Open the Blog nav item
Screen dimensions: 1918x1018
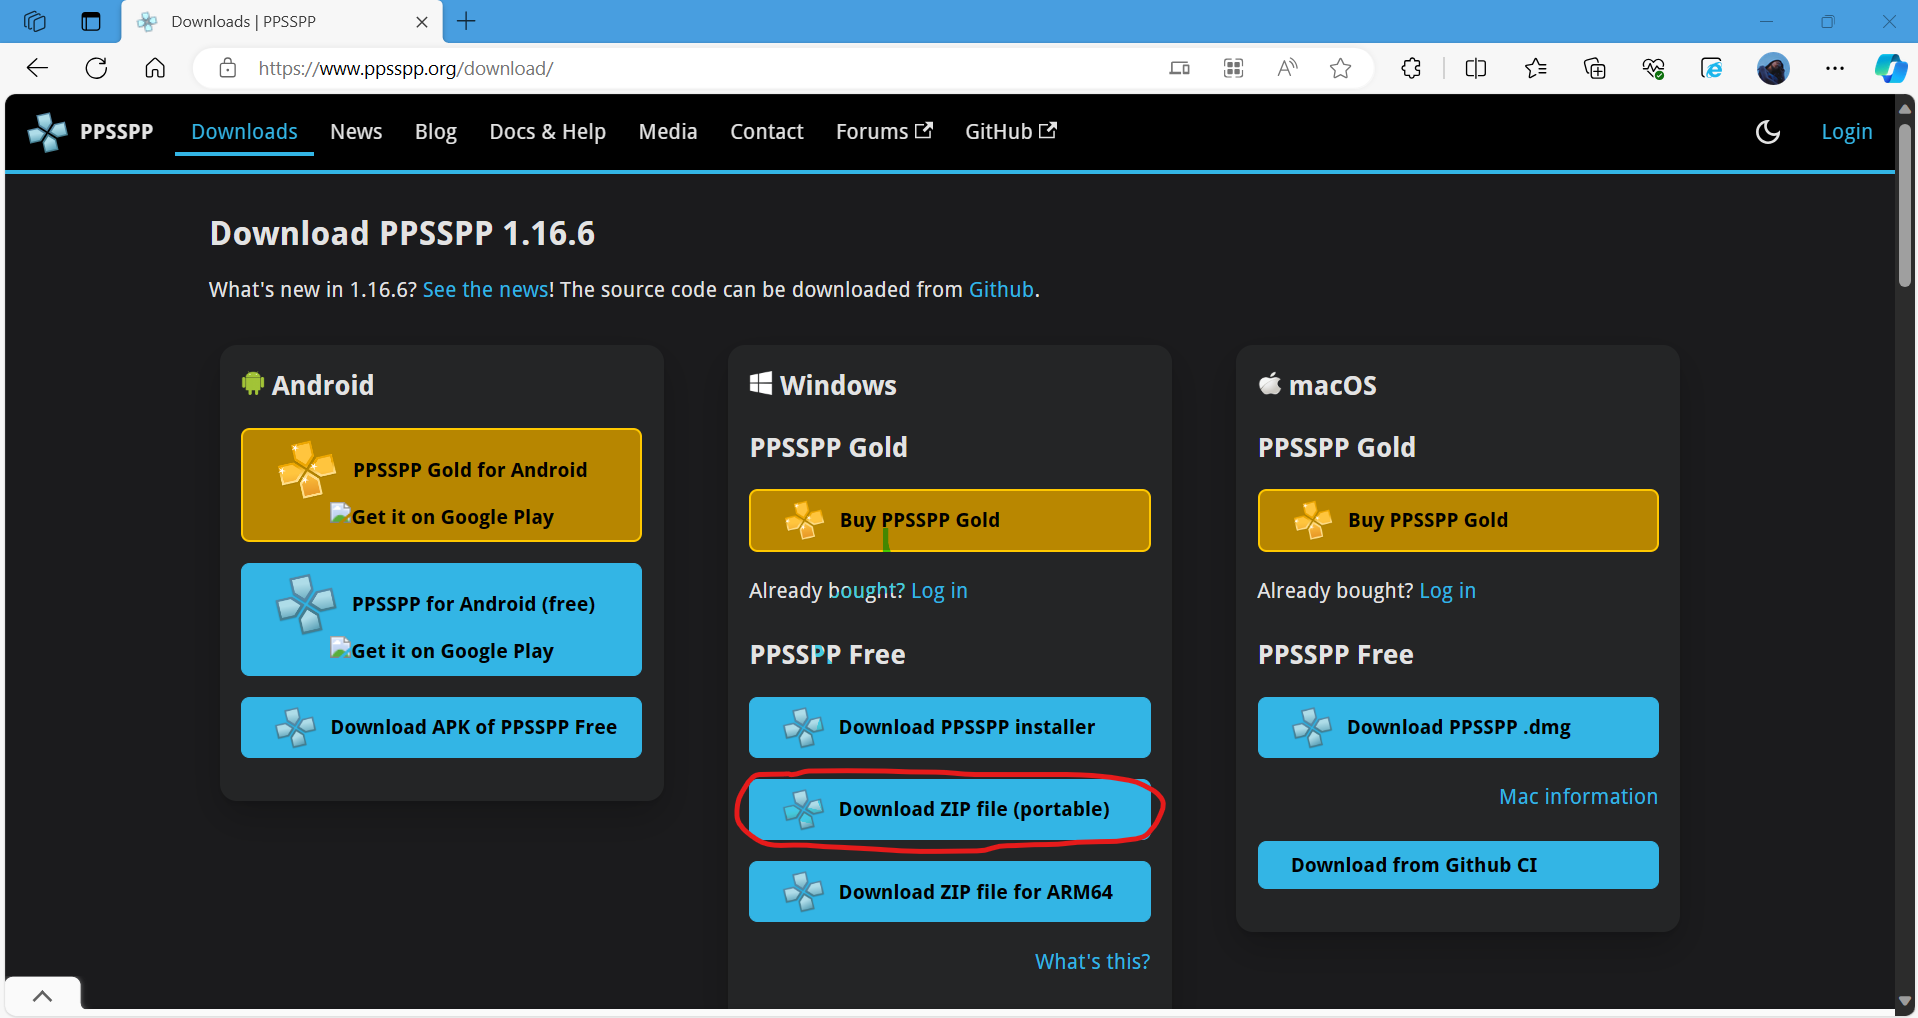pyautogui.click(x=436, y=132)
